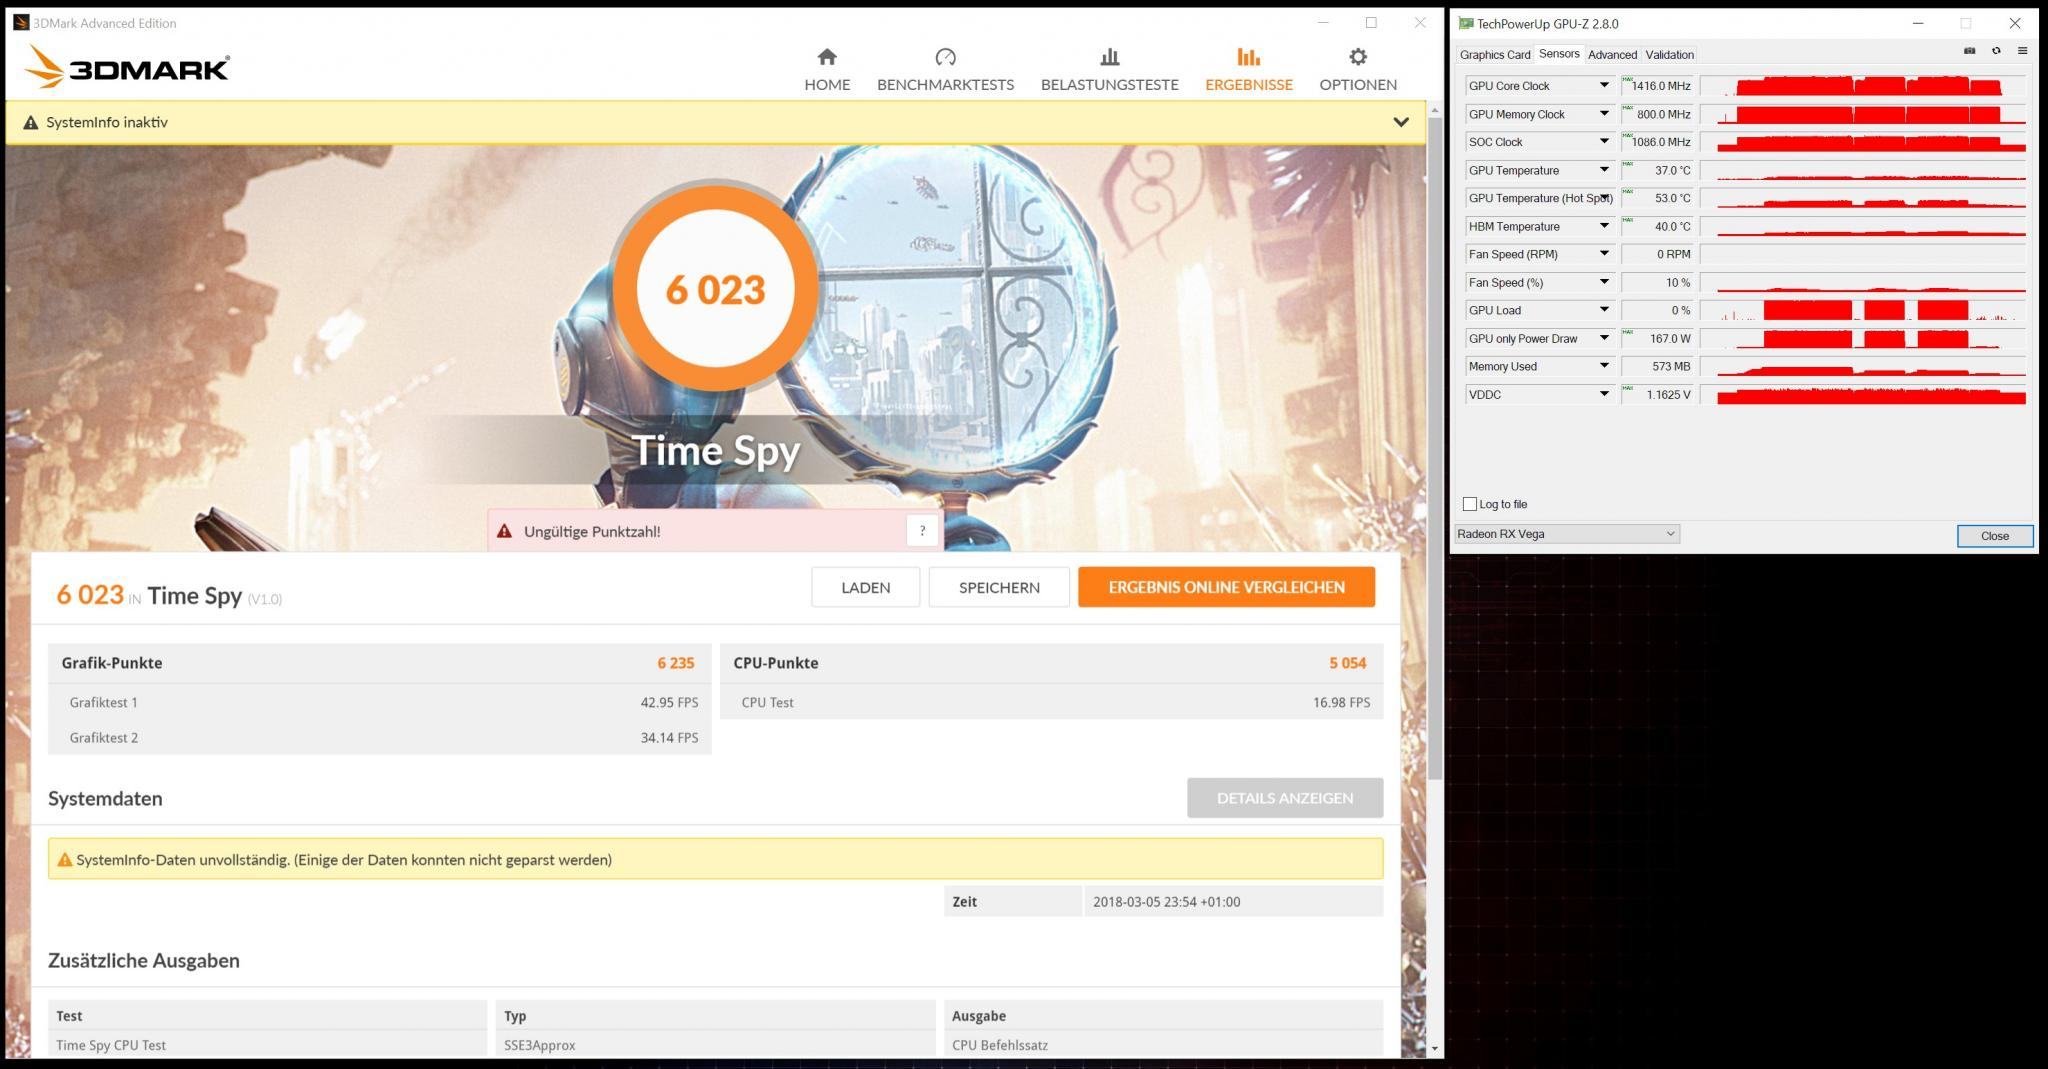The image size is (2048, 1069).
Task: Click the LADEN button
Action: (x=865, y=587)
